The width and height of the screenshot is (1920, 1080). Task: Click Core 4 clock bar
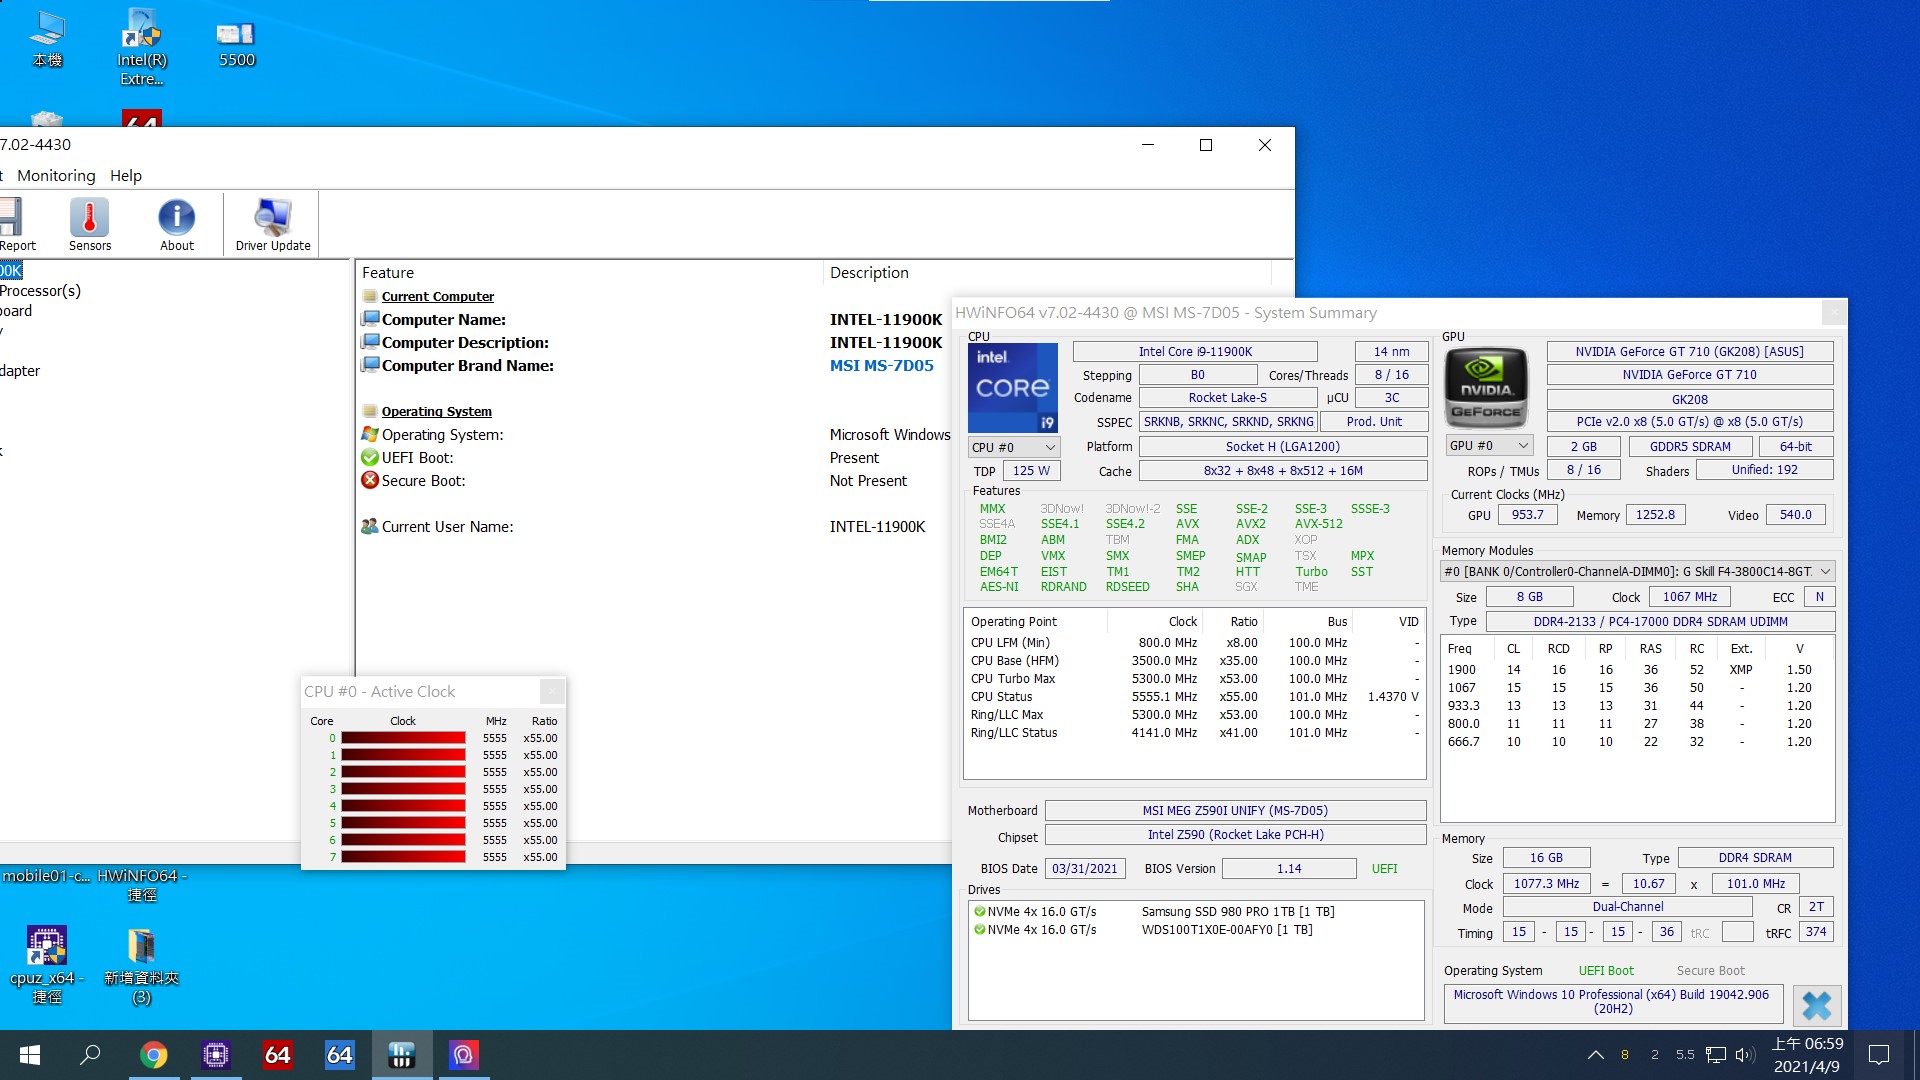coord(403,805)
